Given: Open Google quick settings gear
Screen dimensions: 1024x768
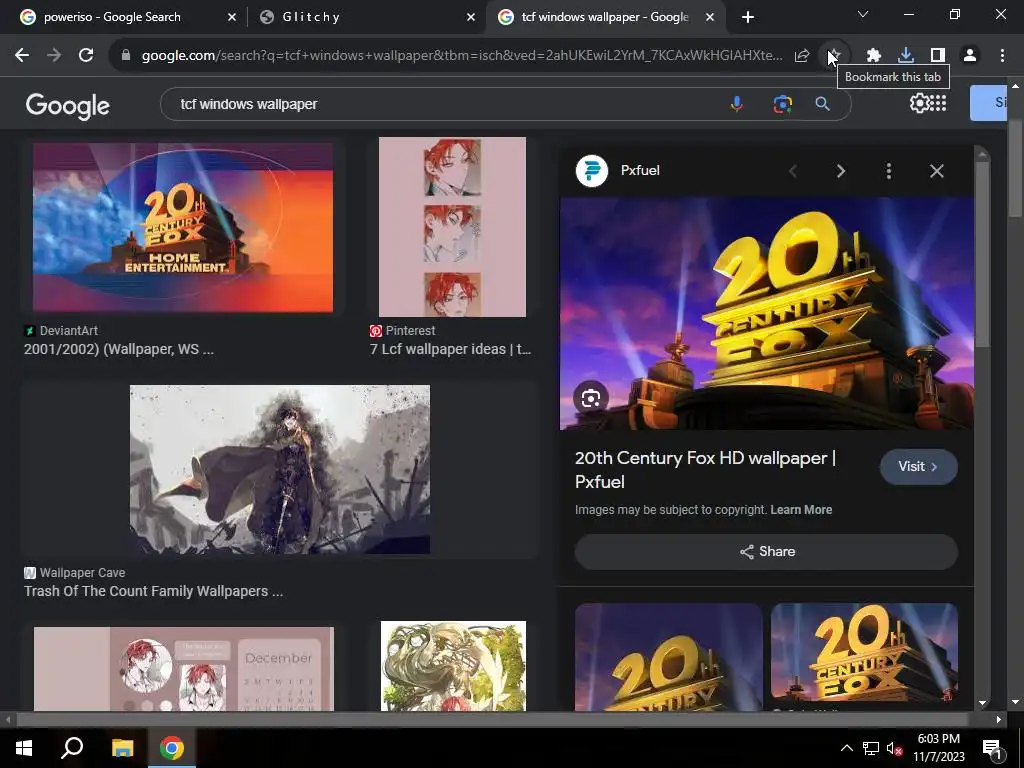Looking at the screenshot, I should click(x=919, y=103).
